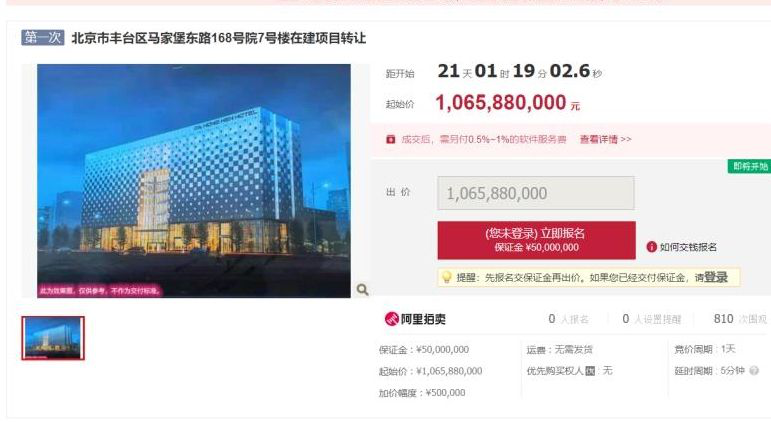
Task: Click the lightbulb reminder icon
Action: pyautogui.click(x=446, y=277)
